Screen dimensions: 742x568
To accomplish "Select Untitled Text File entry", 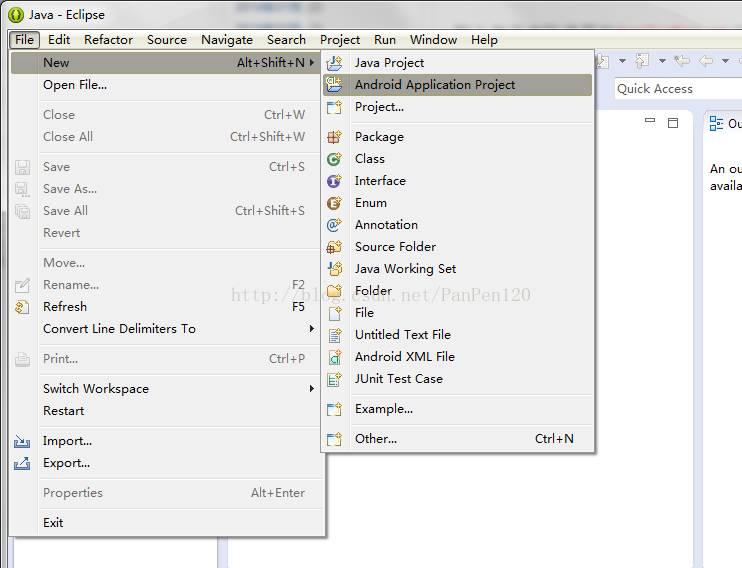I will coord(458,335).
